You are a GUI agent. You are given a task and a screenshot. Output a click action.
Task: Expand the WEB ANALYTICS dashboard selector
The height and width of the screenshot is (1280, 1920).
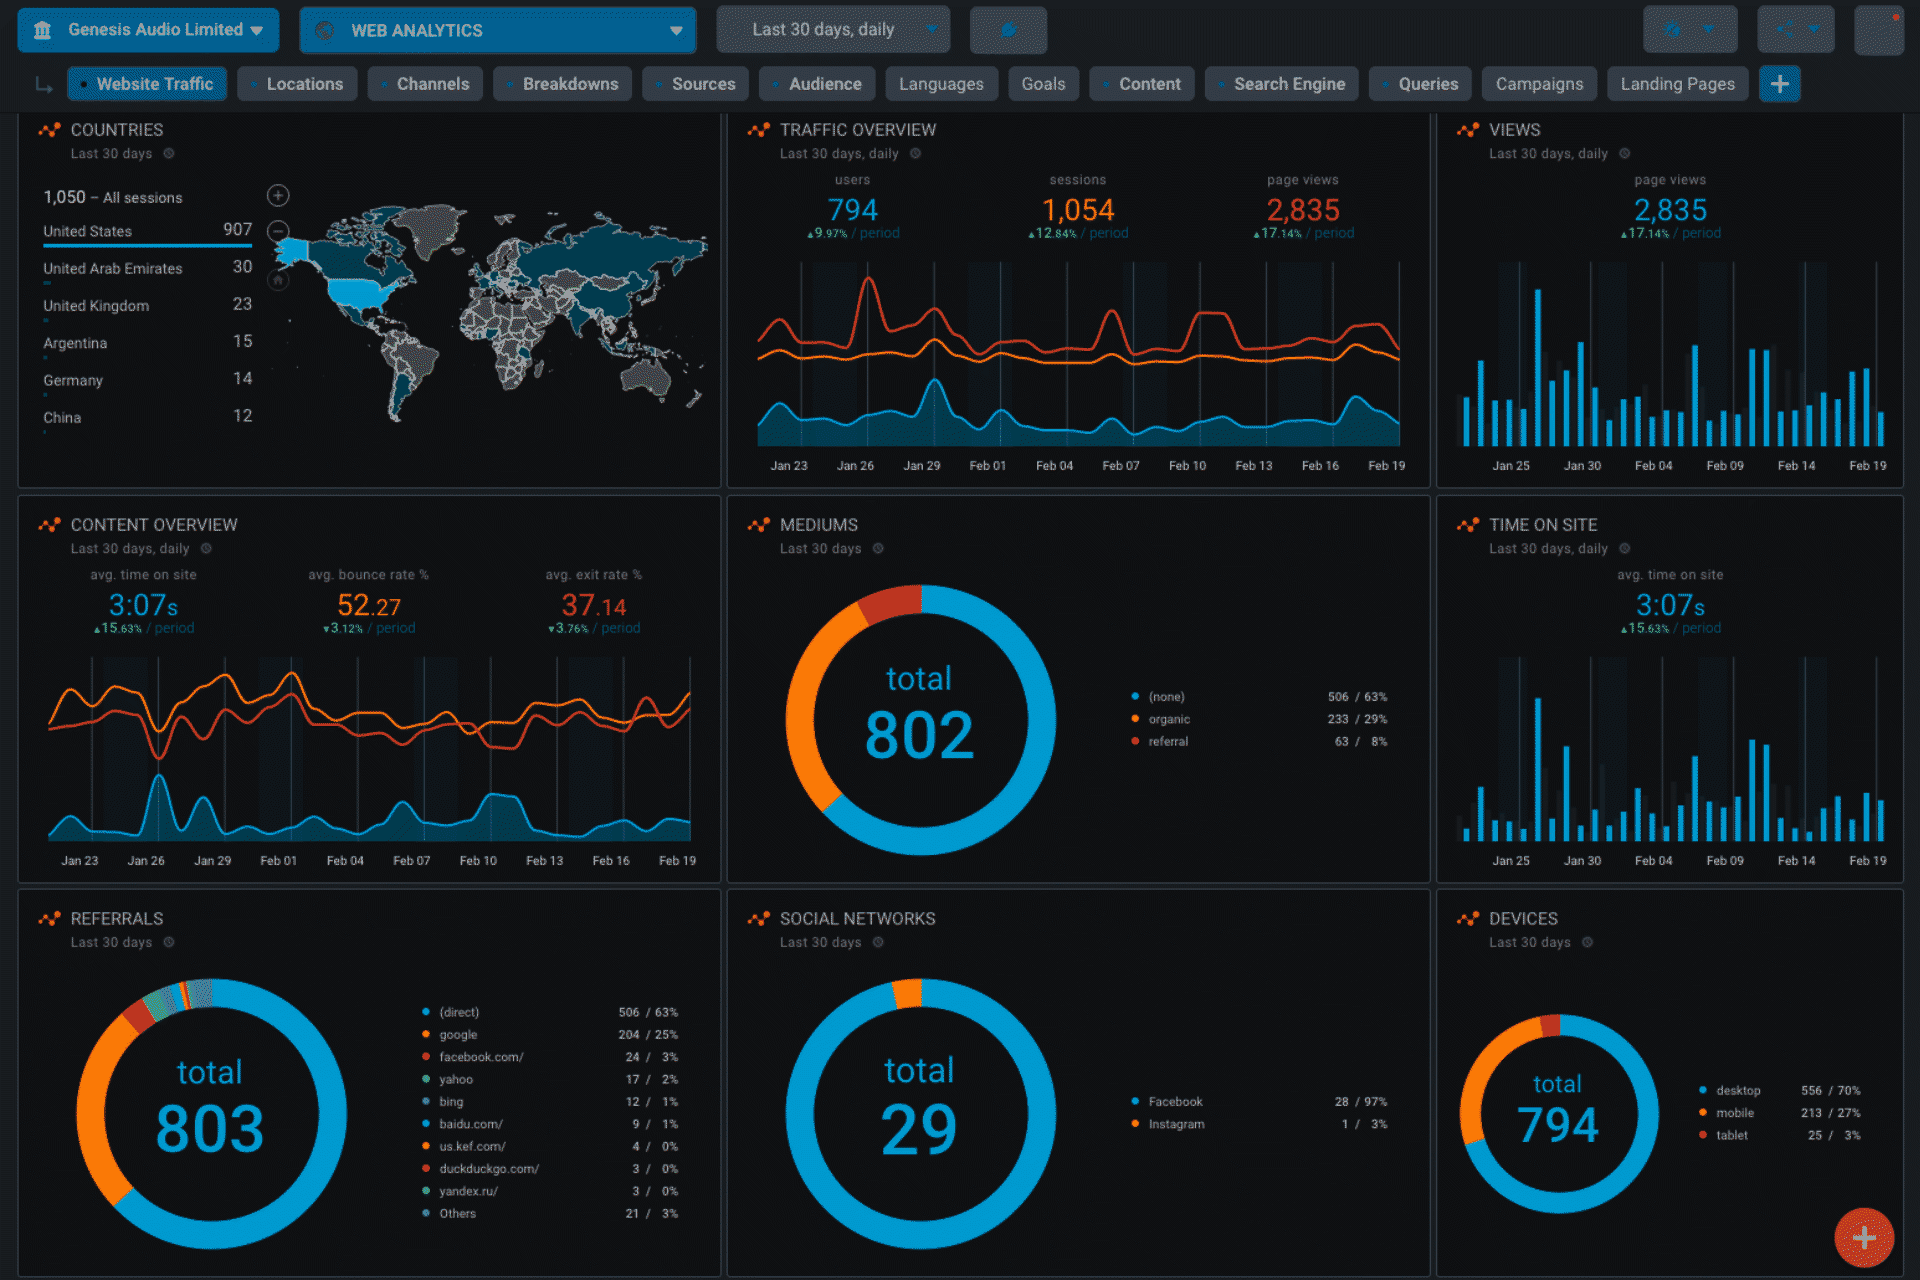coord(497,30)
